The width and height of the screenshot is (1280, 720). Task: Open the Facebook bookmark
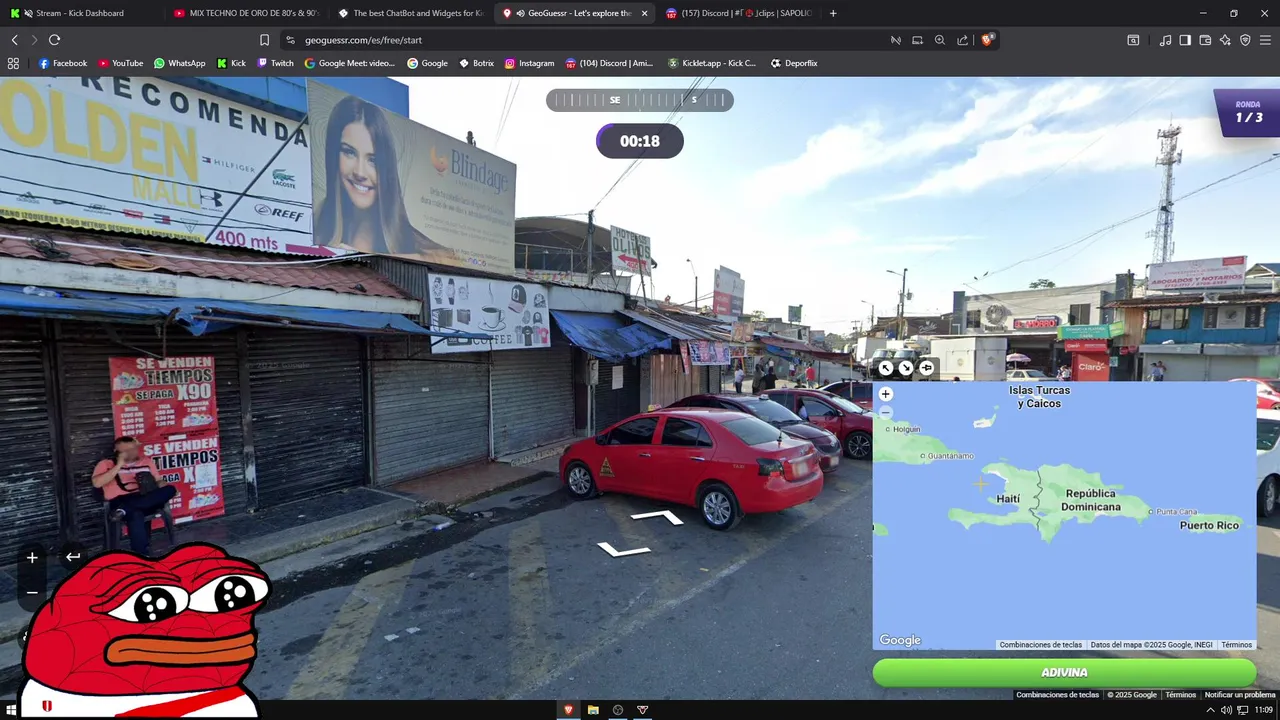coord(63,63)
